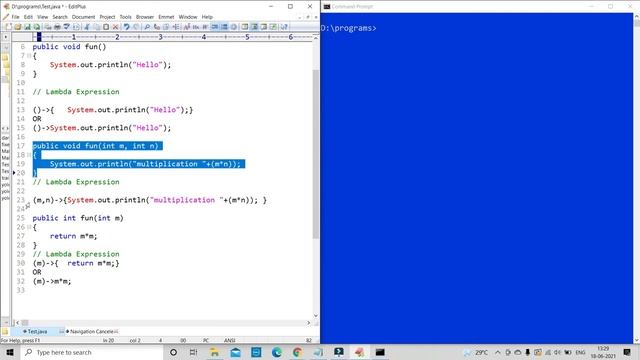Click the 'PC' line-ending status bar entry
Viewport: 640px width, 360px height.
206,340
